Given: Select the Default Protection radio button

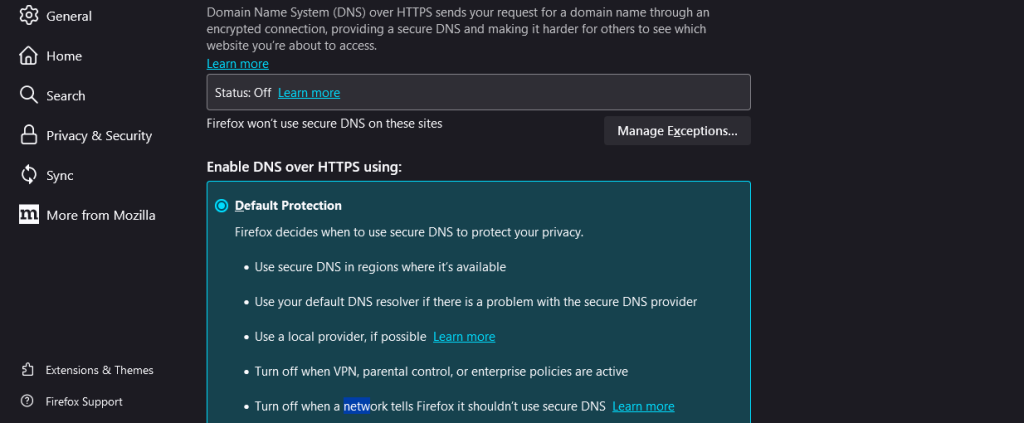Looking at the screenshot, I should tap(222, 206).
